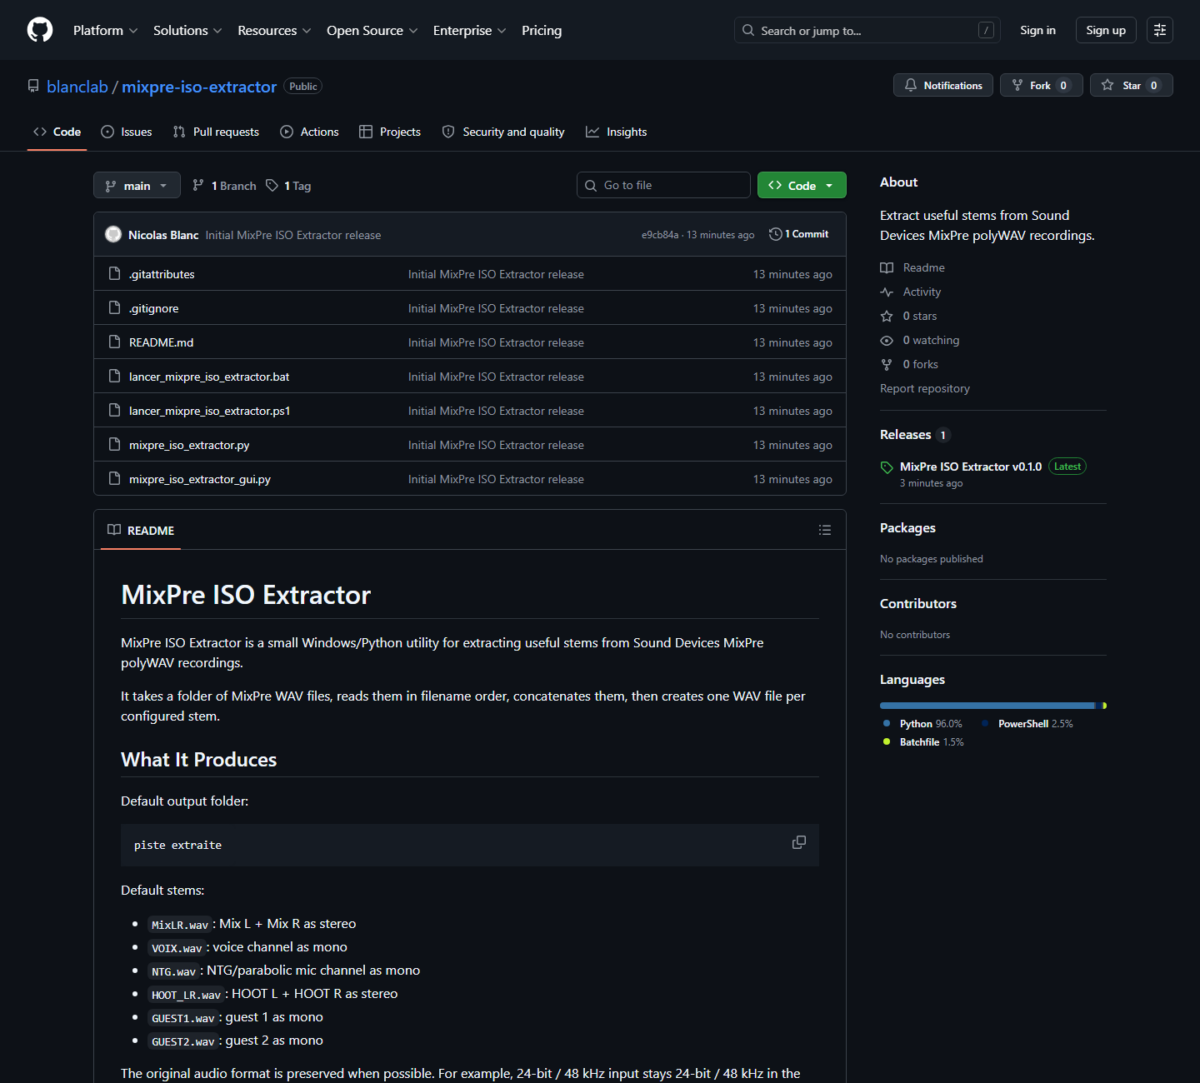Expand the Resources menu

(274, 30)
